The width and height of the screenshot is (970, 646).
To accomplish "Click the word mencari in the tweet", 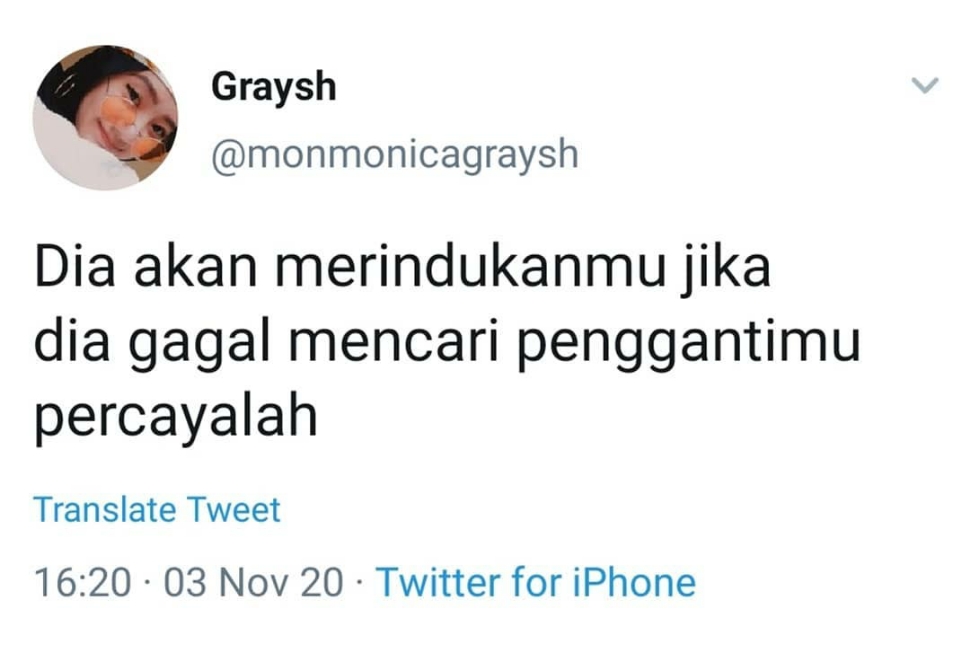I will 393,342.
